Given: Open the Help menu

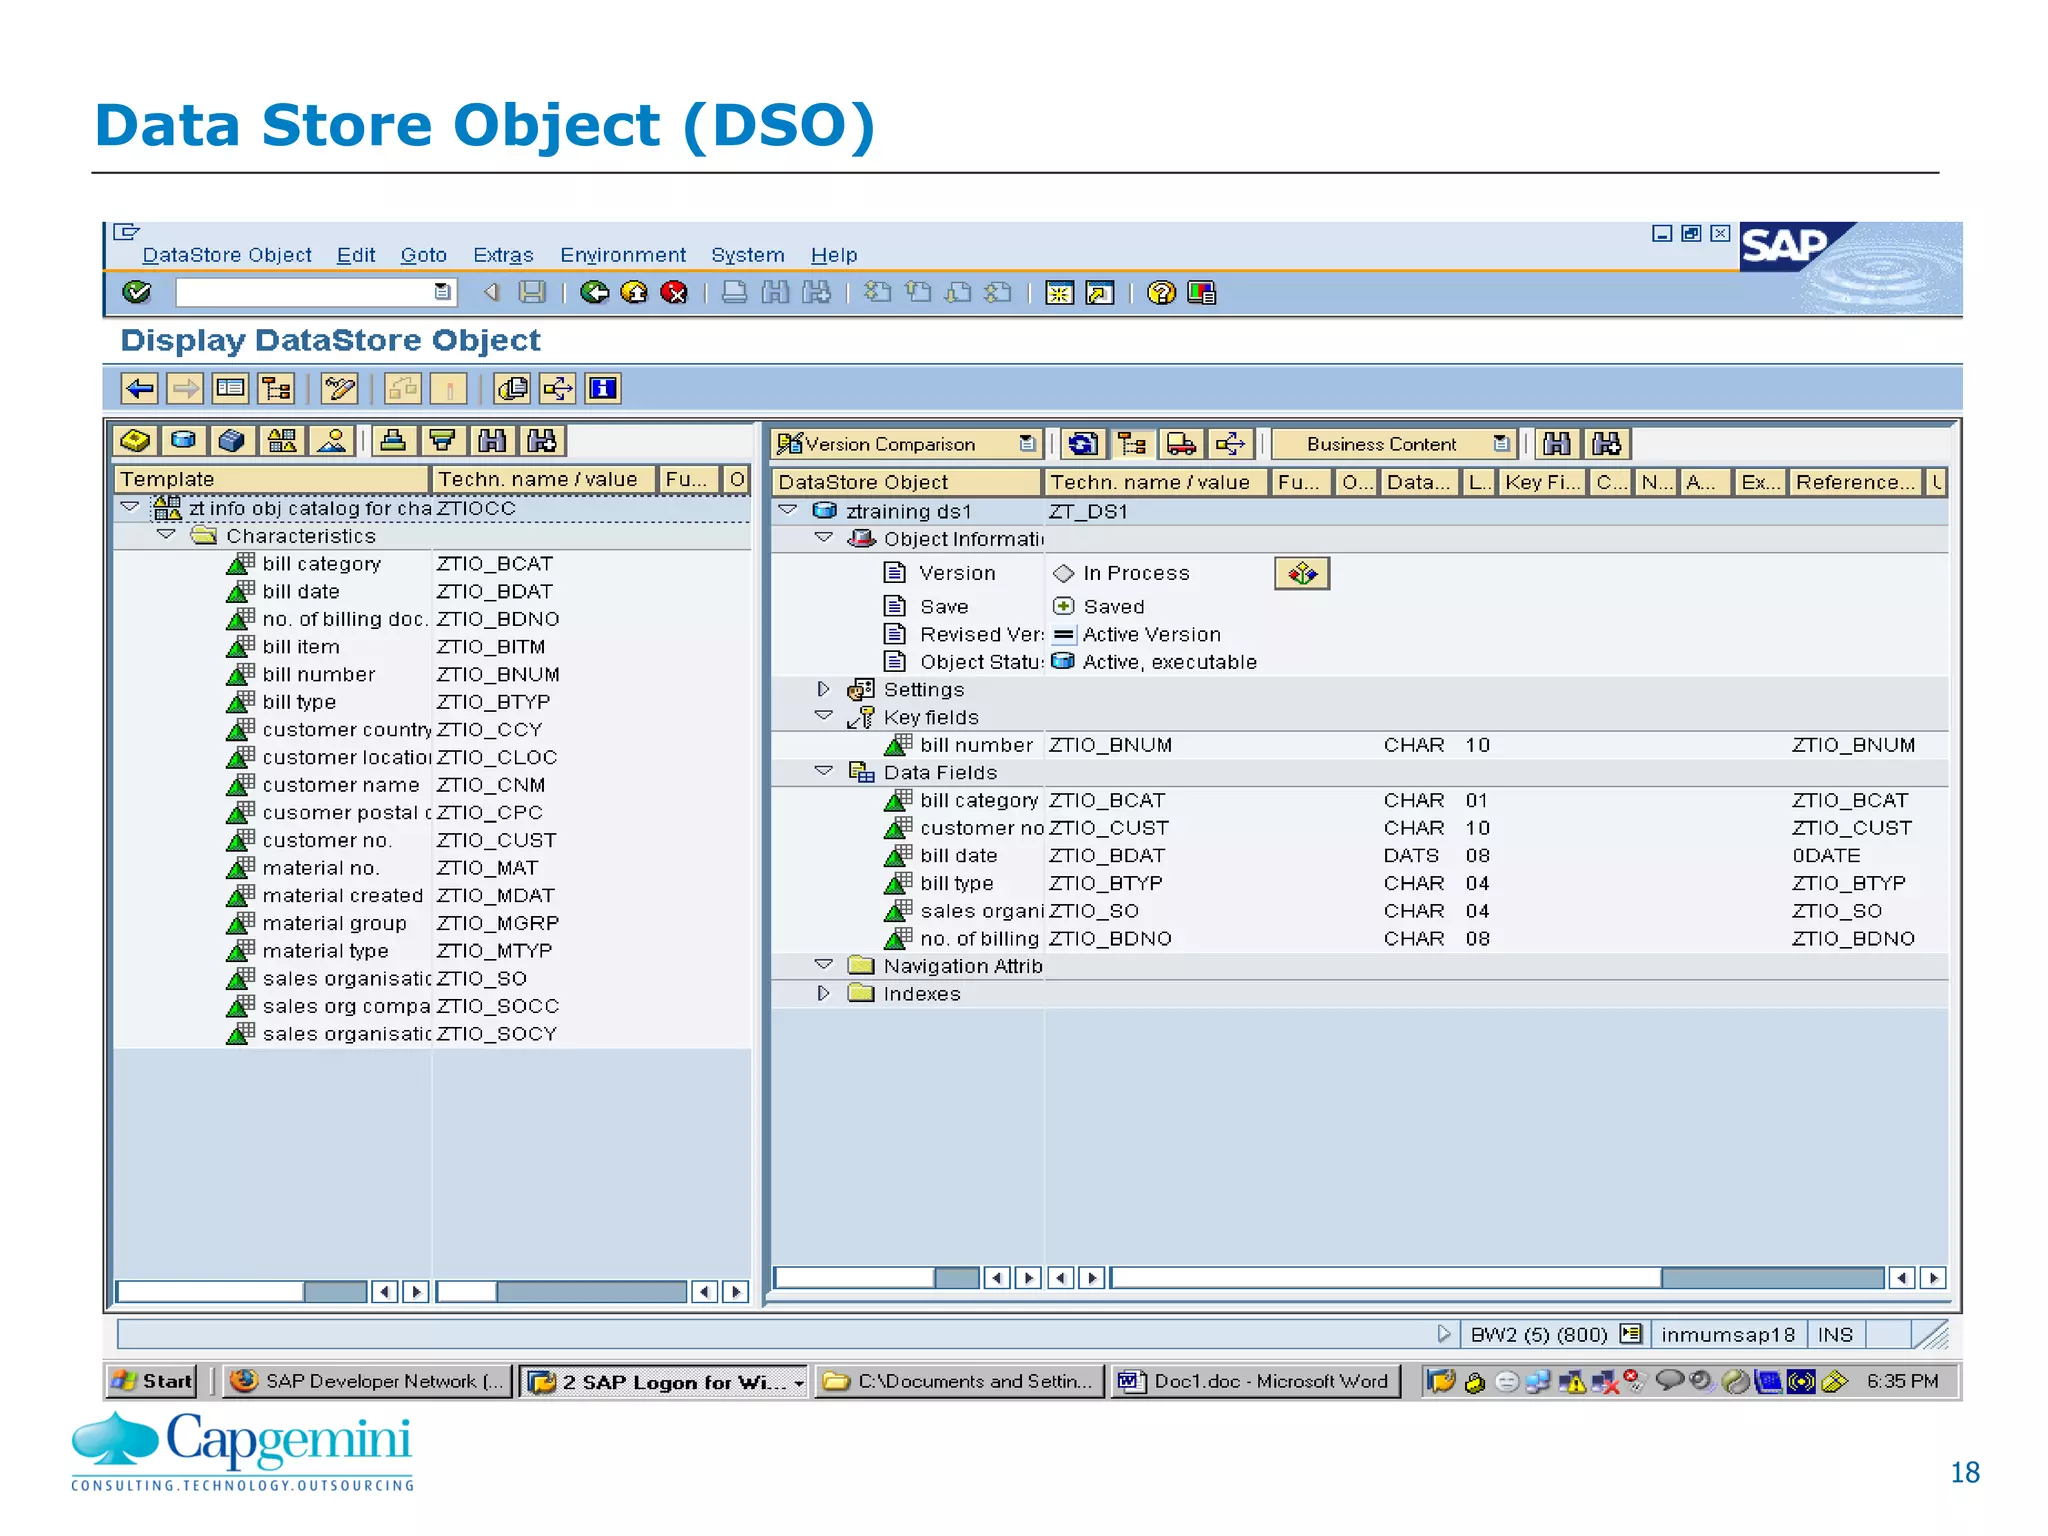Looking at the screenshot, I should (x=834, y=255).
